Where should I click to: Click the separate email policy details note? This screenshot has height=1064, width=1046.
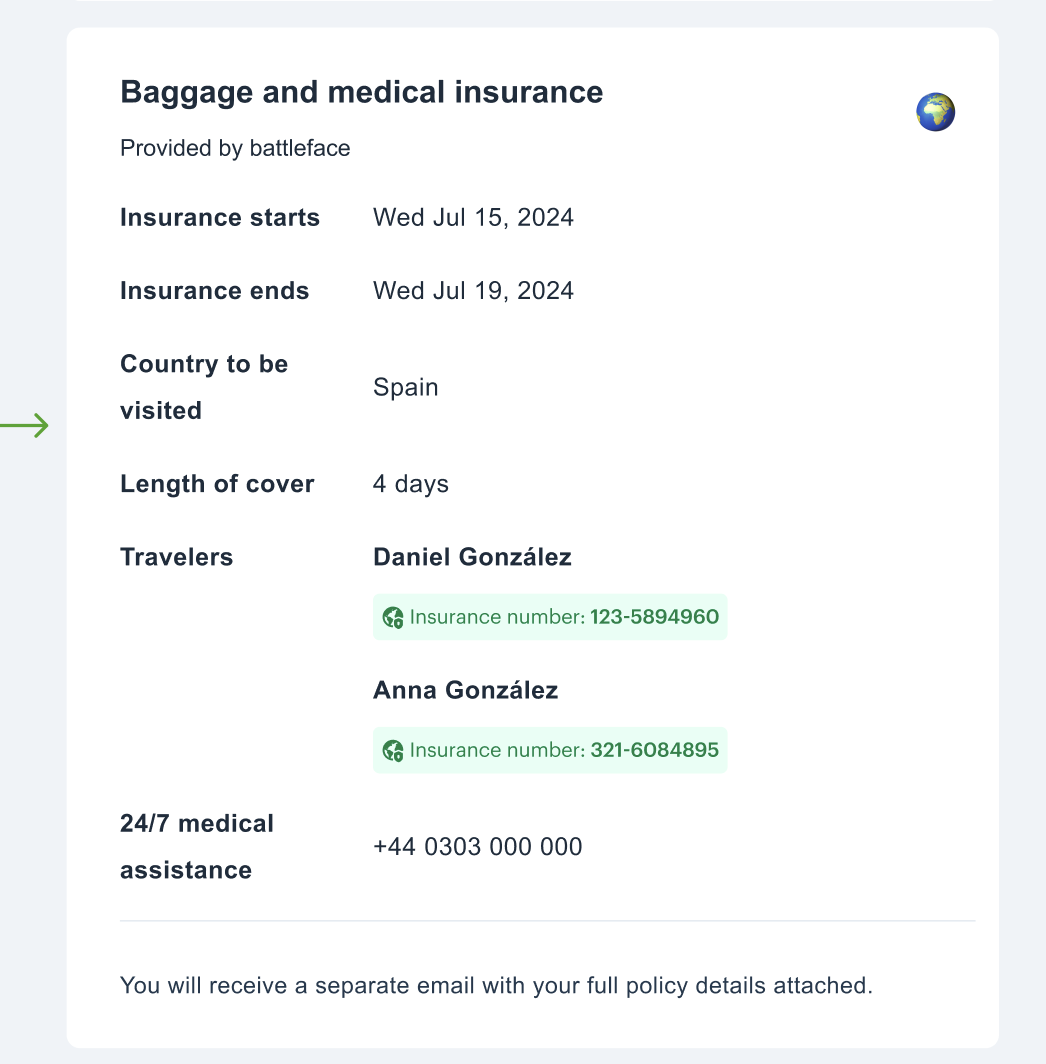click(496, 985)
